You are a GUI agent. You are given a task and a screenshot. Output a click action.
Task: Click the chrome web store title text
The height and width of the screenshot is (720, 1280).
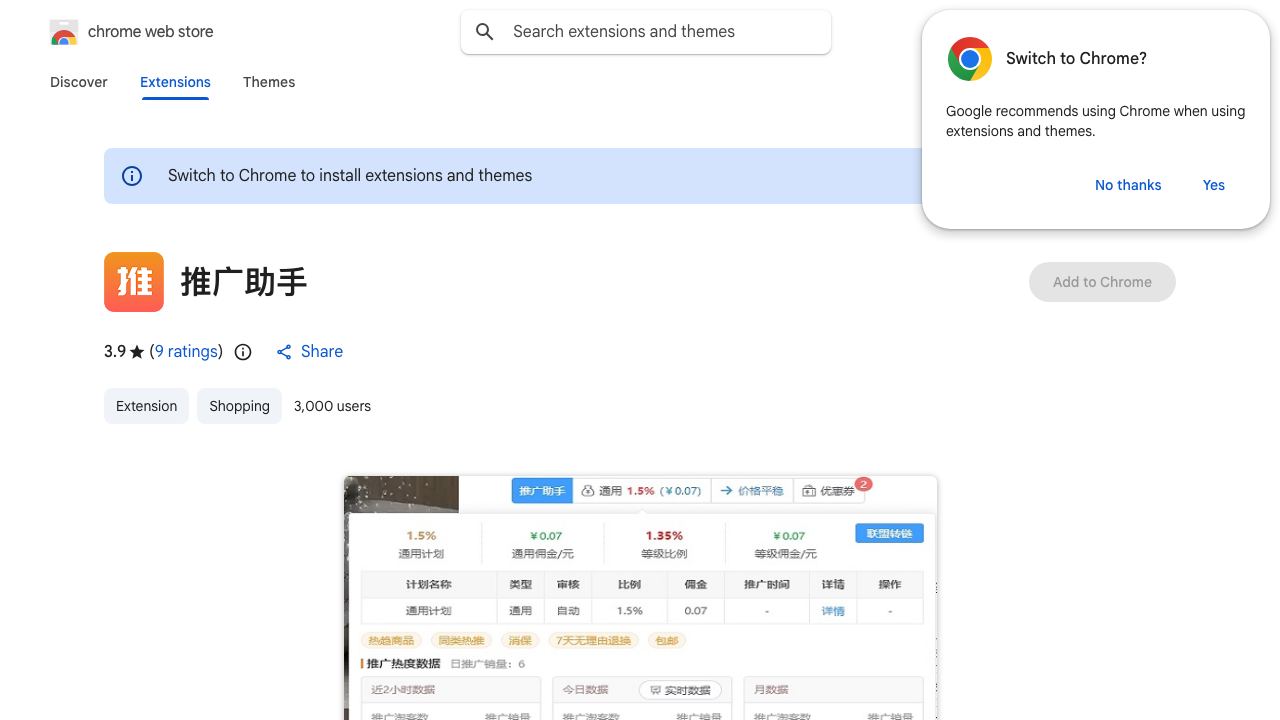[151, 32]
